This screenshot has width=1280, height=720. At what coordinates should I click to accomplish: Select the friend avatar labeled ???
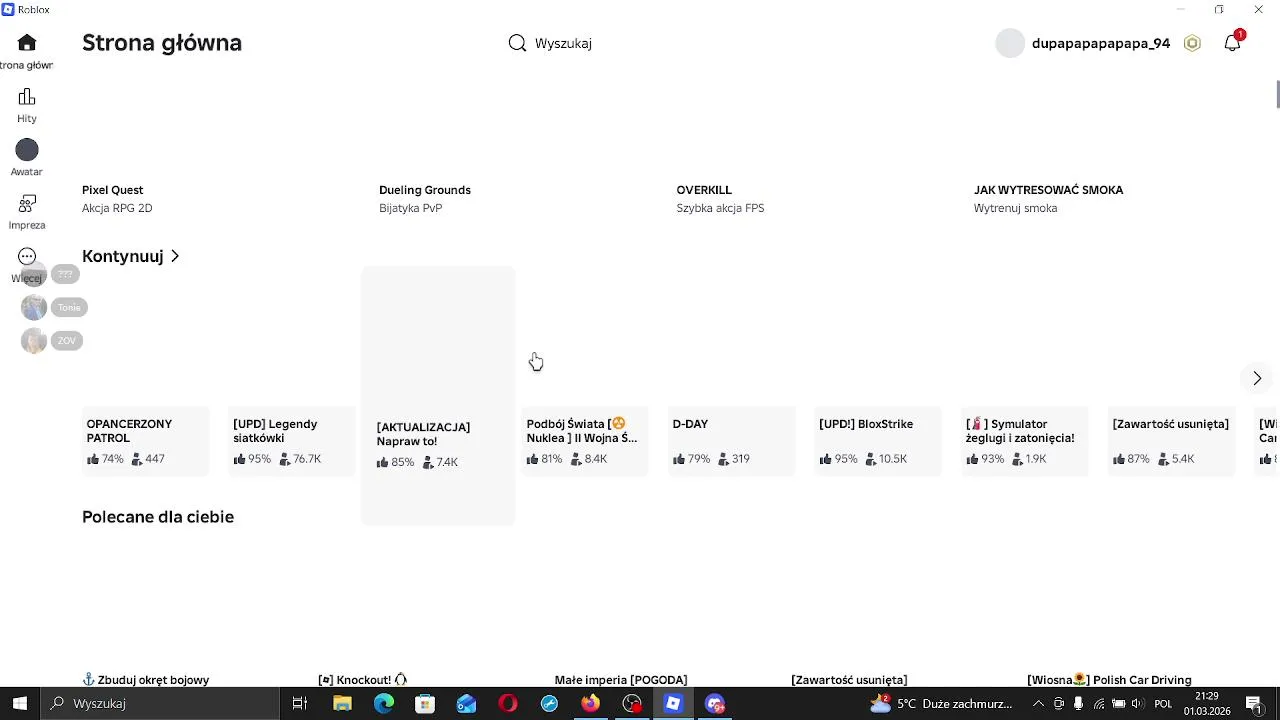pyautogui.click(x=34, y=274)
